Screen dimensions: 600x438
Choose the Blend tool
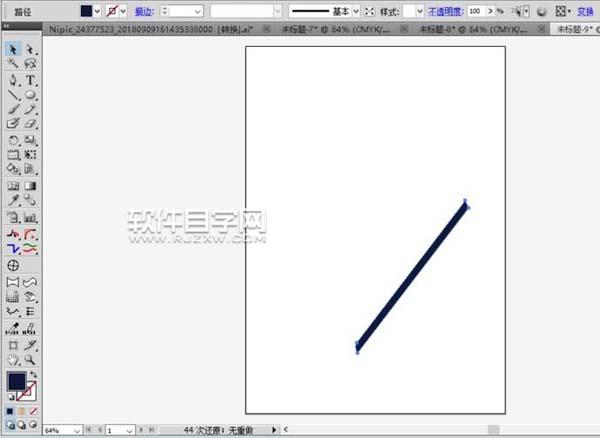tap(30, 200)
